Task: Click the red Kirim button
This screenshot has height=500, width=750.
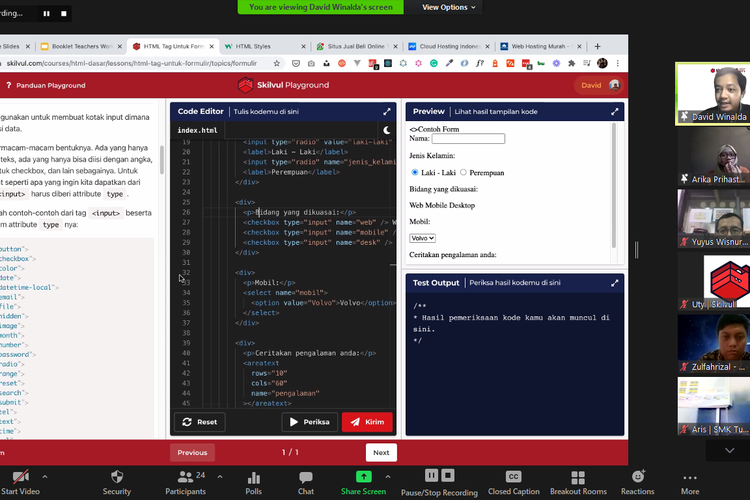Action: point(367,422)
